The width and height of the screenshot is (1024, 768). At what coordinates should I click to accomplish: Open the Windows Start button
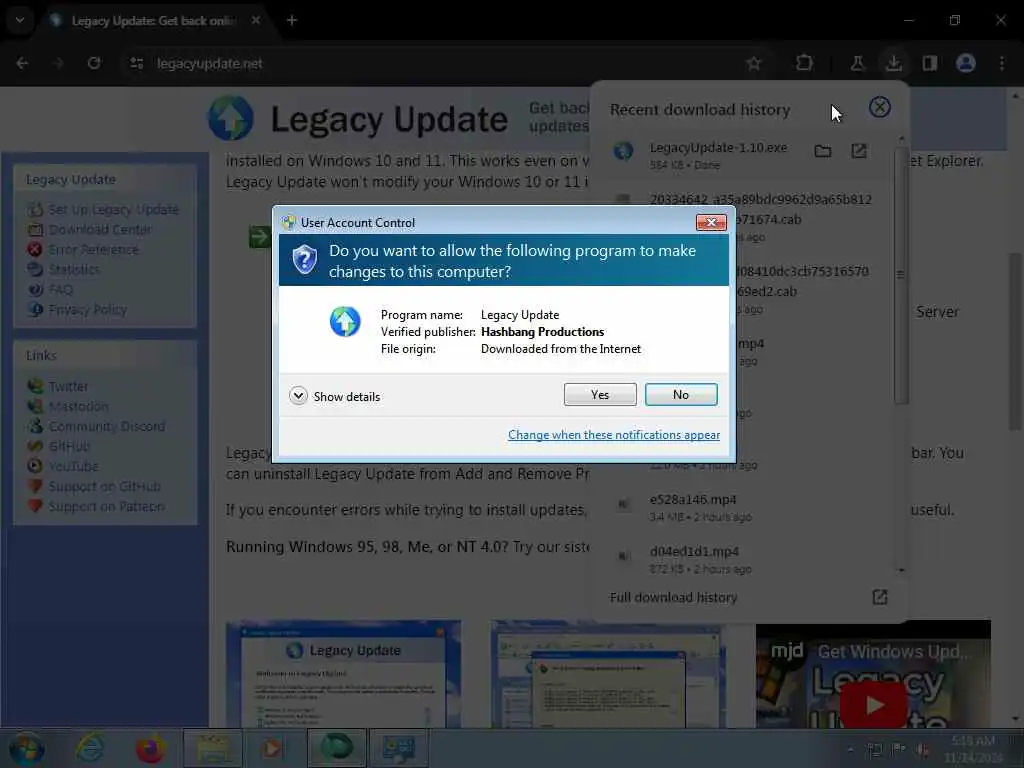coord(27,748)
